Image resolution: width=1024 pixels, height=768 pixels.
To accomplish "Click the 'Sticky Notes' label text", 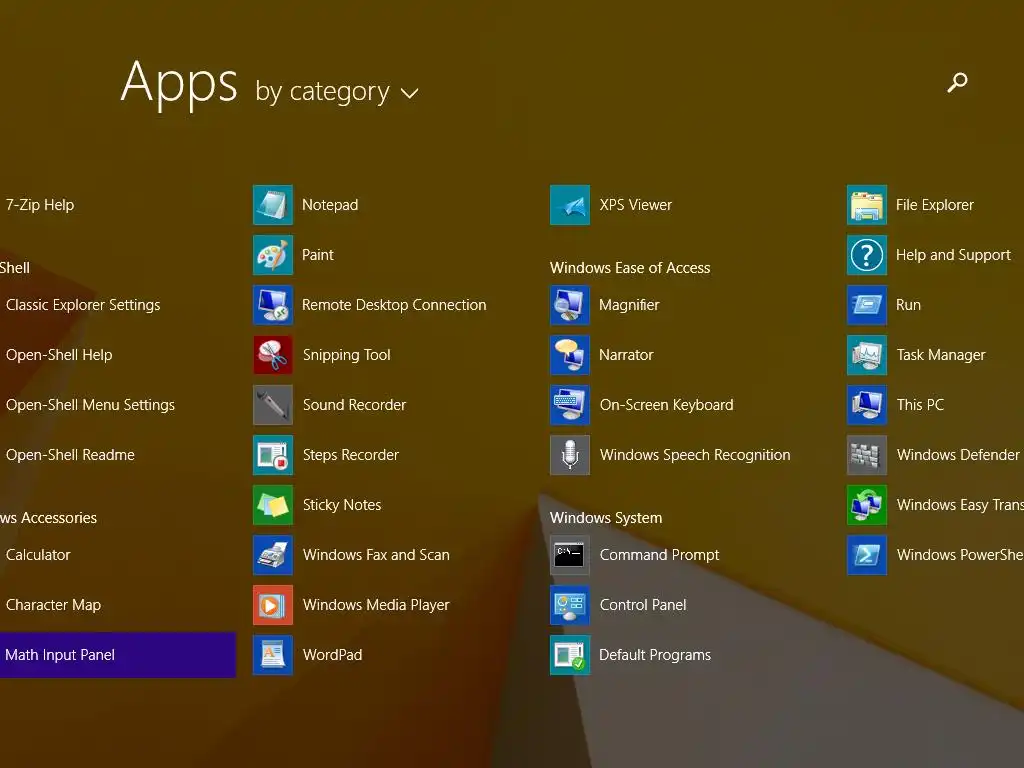I will [342, 505].
